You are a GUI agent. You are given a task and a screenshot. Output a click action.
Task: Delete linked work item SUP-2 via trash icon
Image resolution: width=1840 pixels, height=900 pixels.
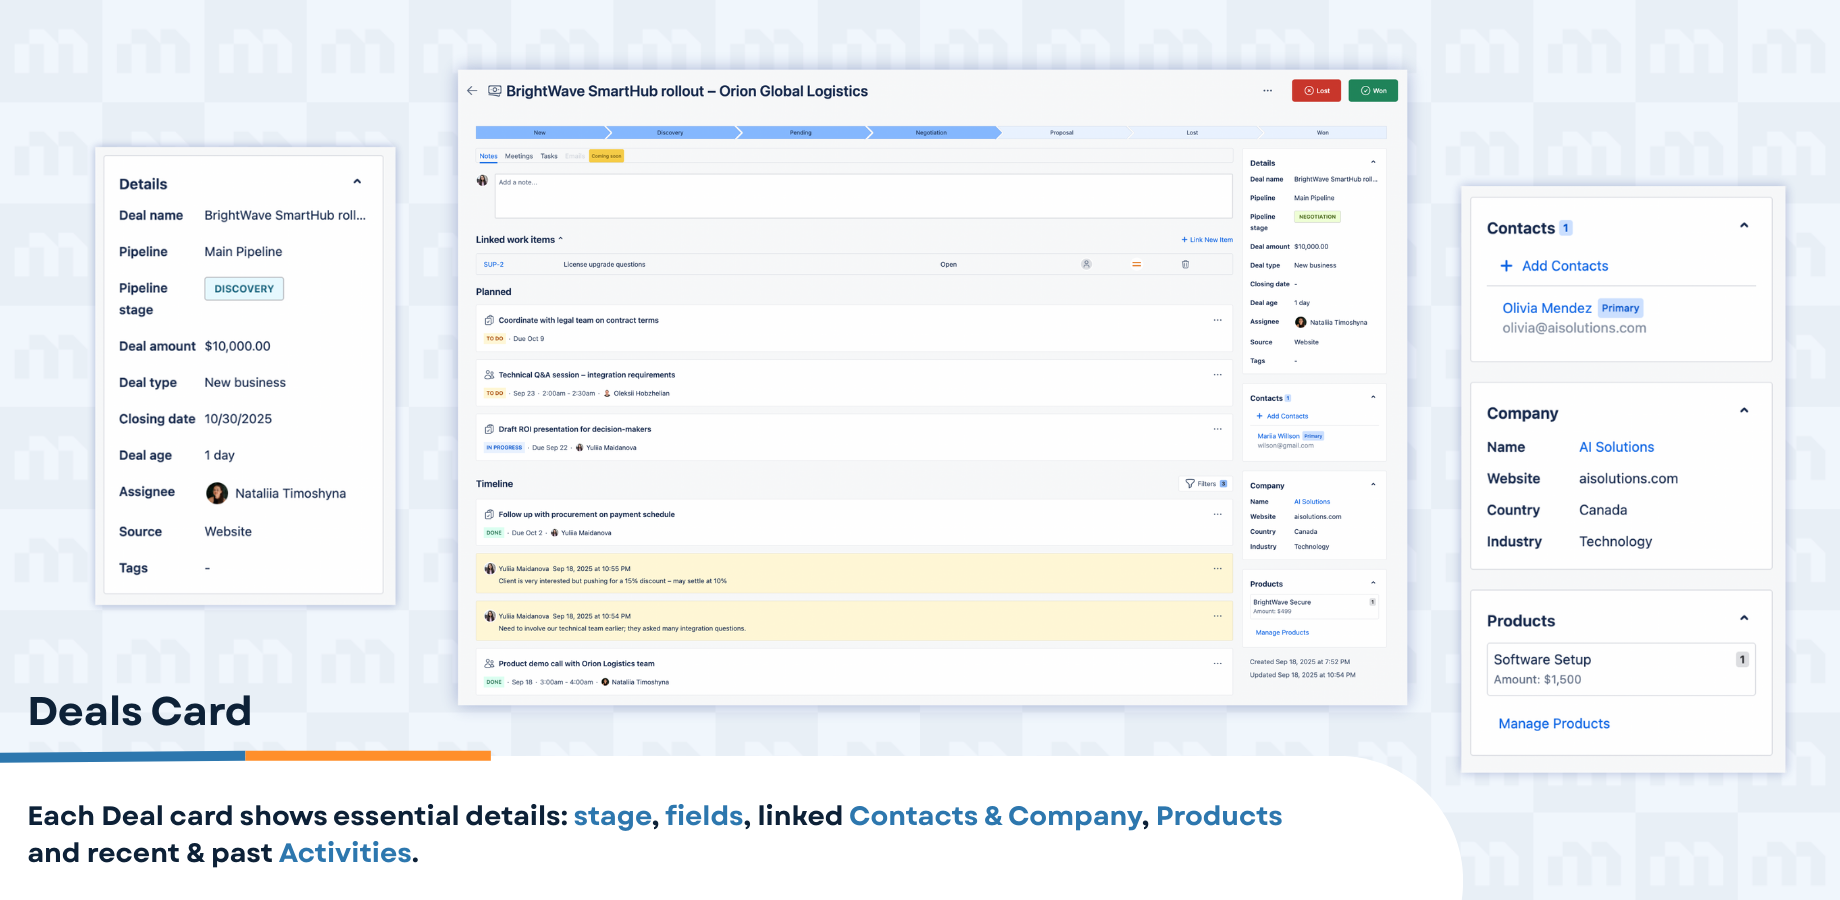(1185, 265)
